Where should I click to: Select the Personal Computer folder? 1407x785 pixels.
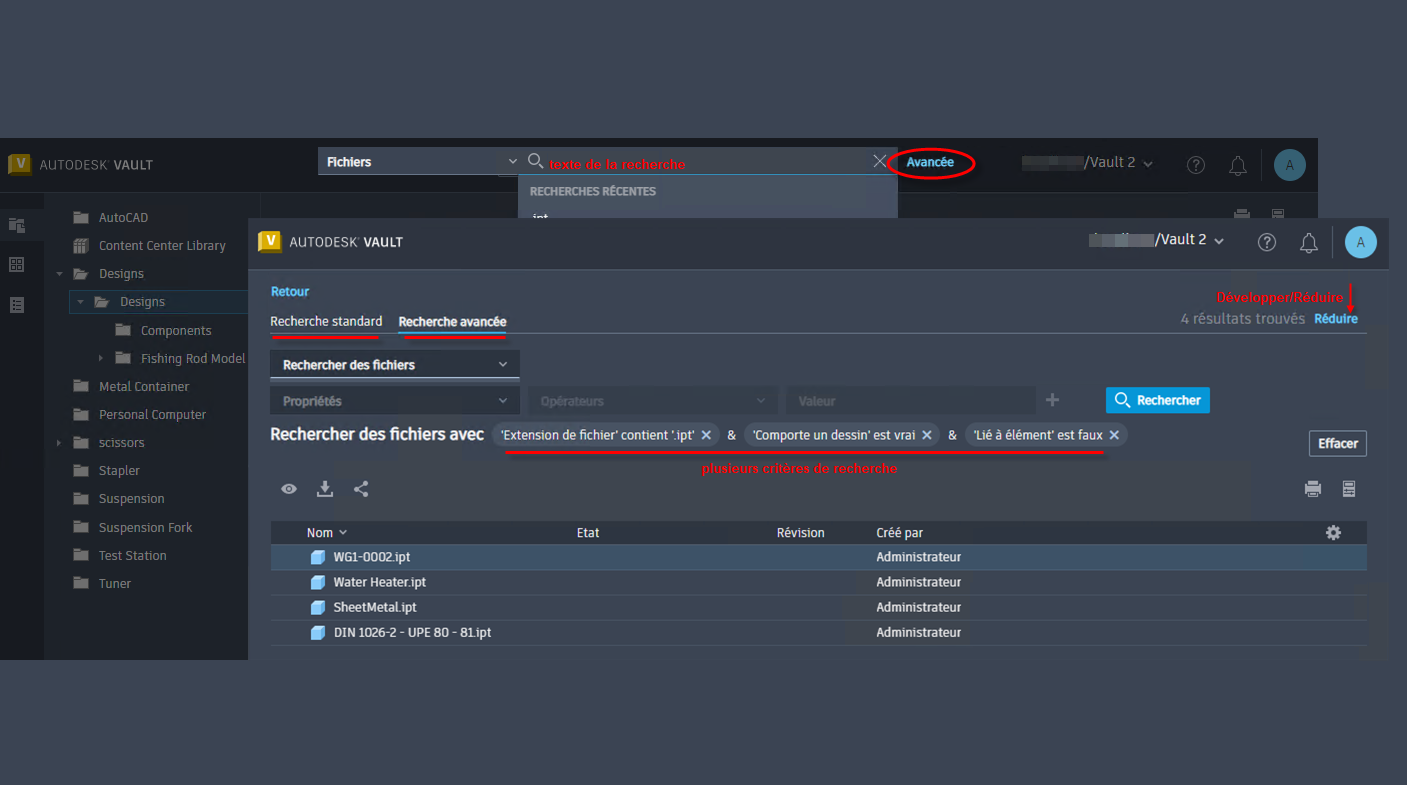coord(152,415)
